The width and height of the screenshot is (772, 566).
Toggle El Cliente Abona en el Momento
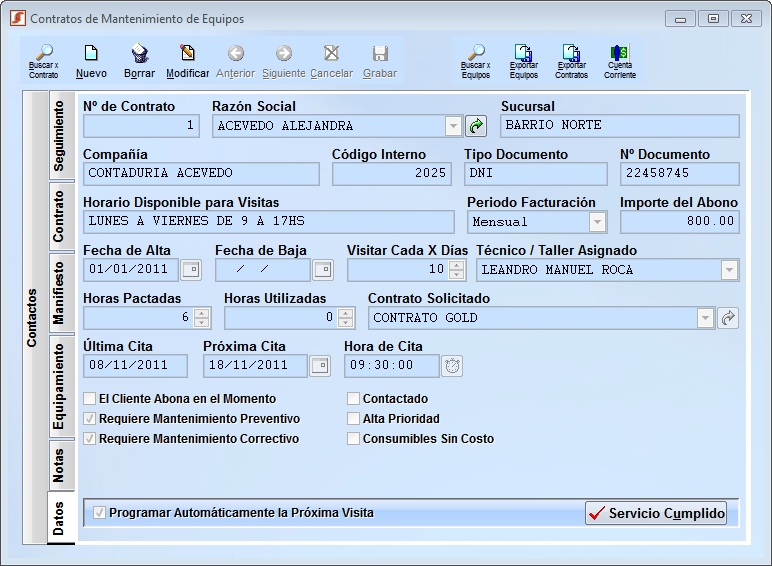tap(90, 398)
